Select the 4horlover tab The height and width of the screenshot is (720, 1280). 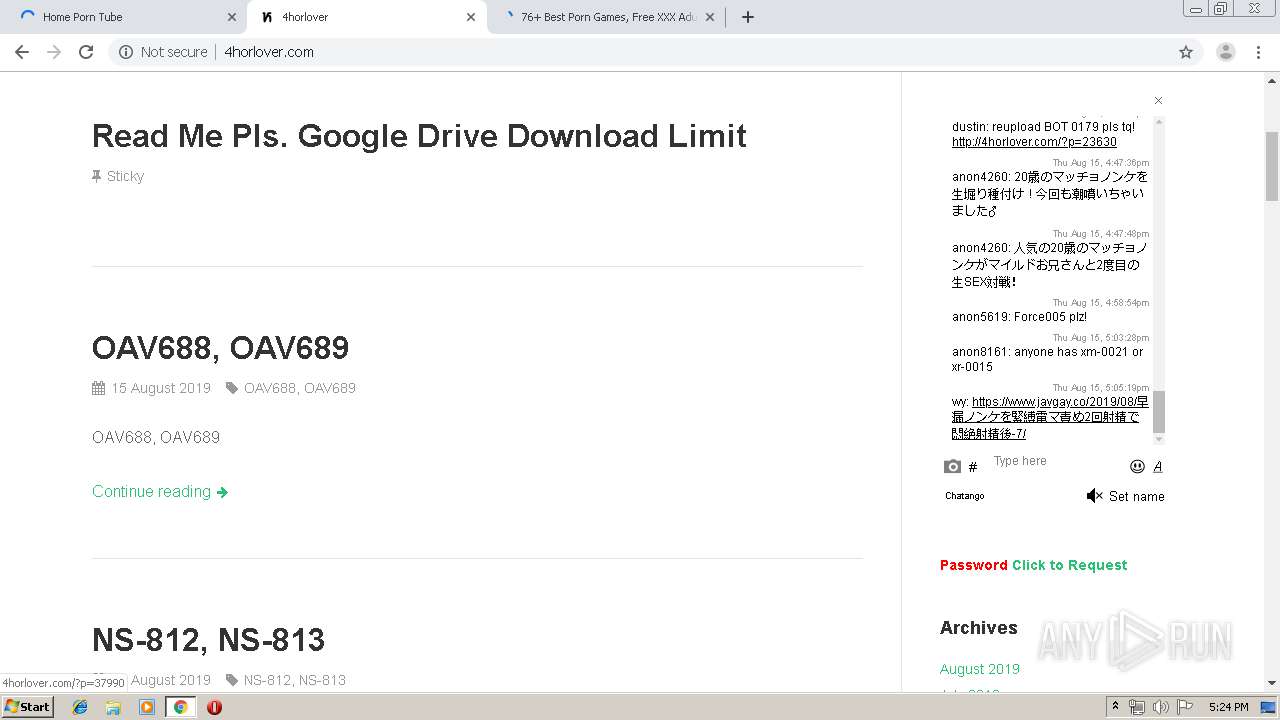coord(366,17)
